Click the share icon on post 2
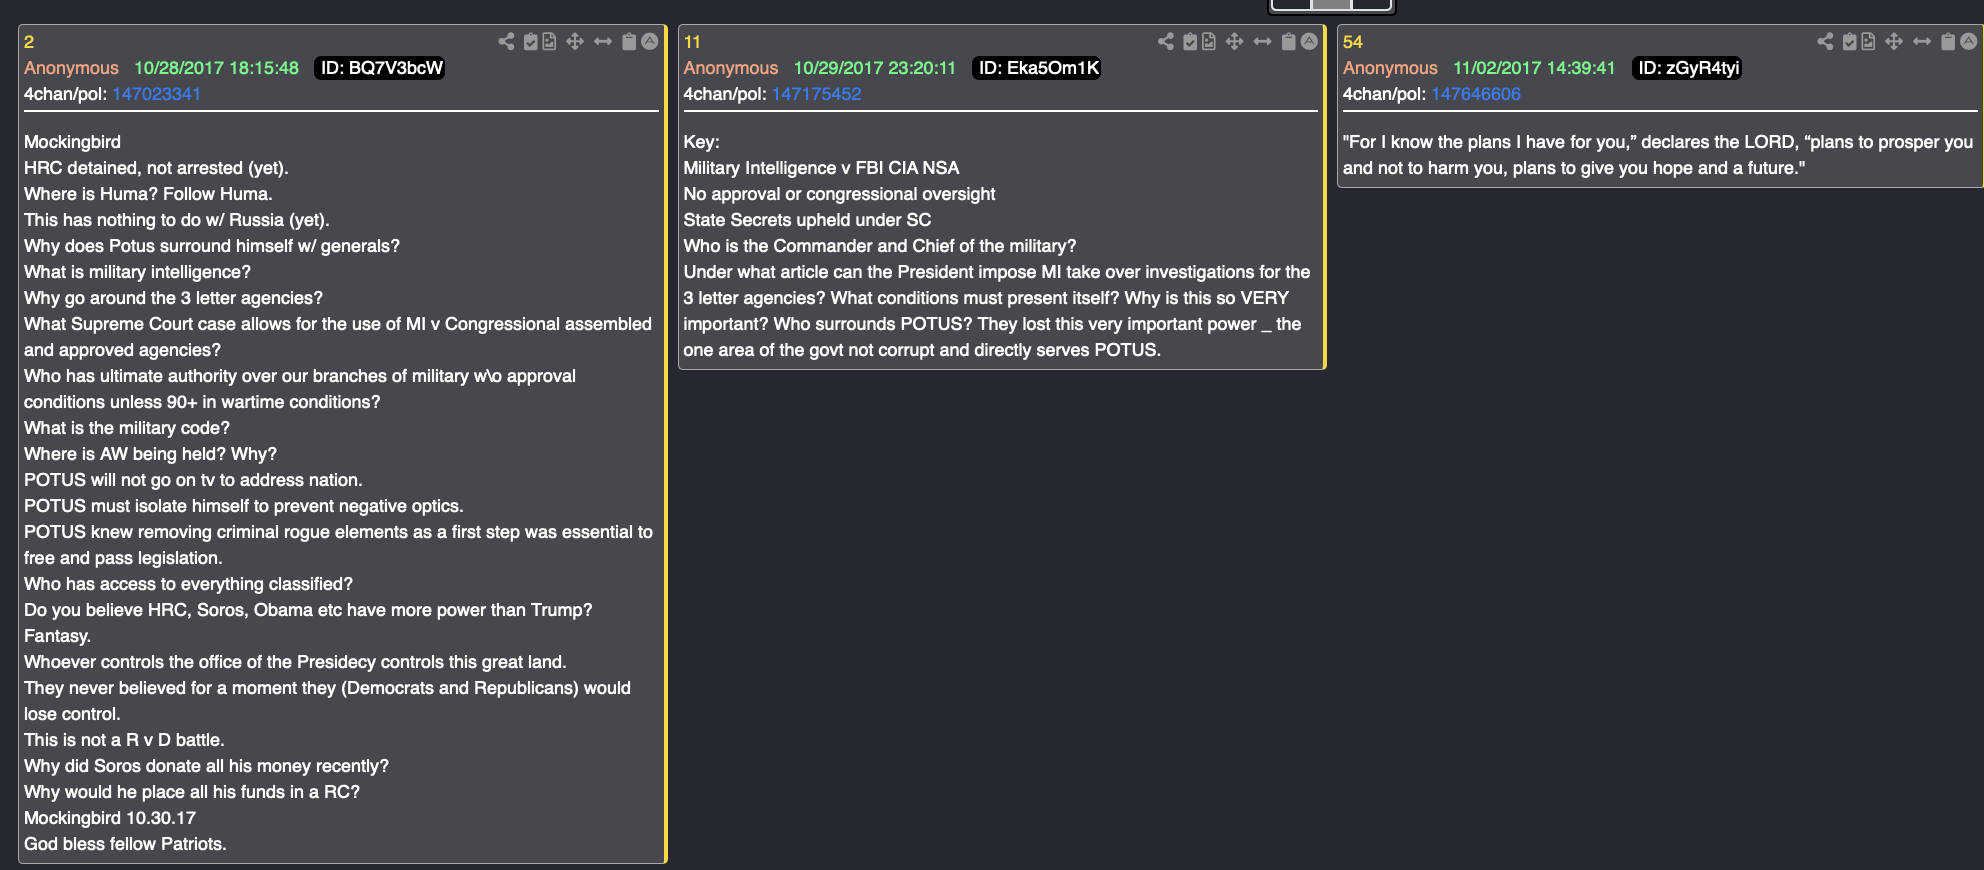 [506, 41]
